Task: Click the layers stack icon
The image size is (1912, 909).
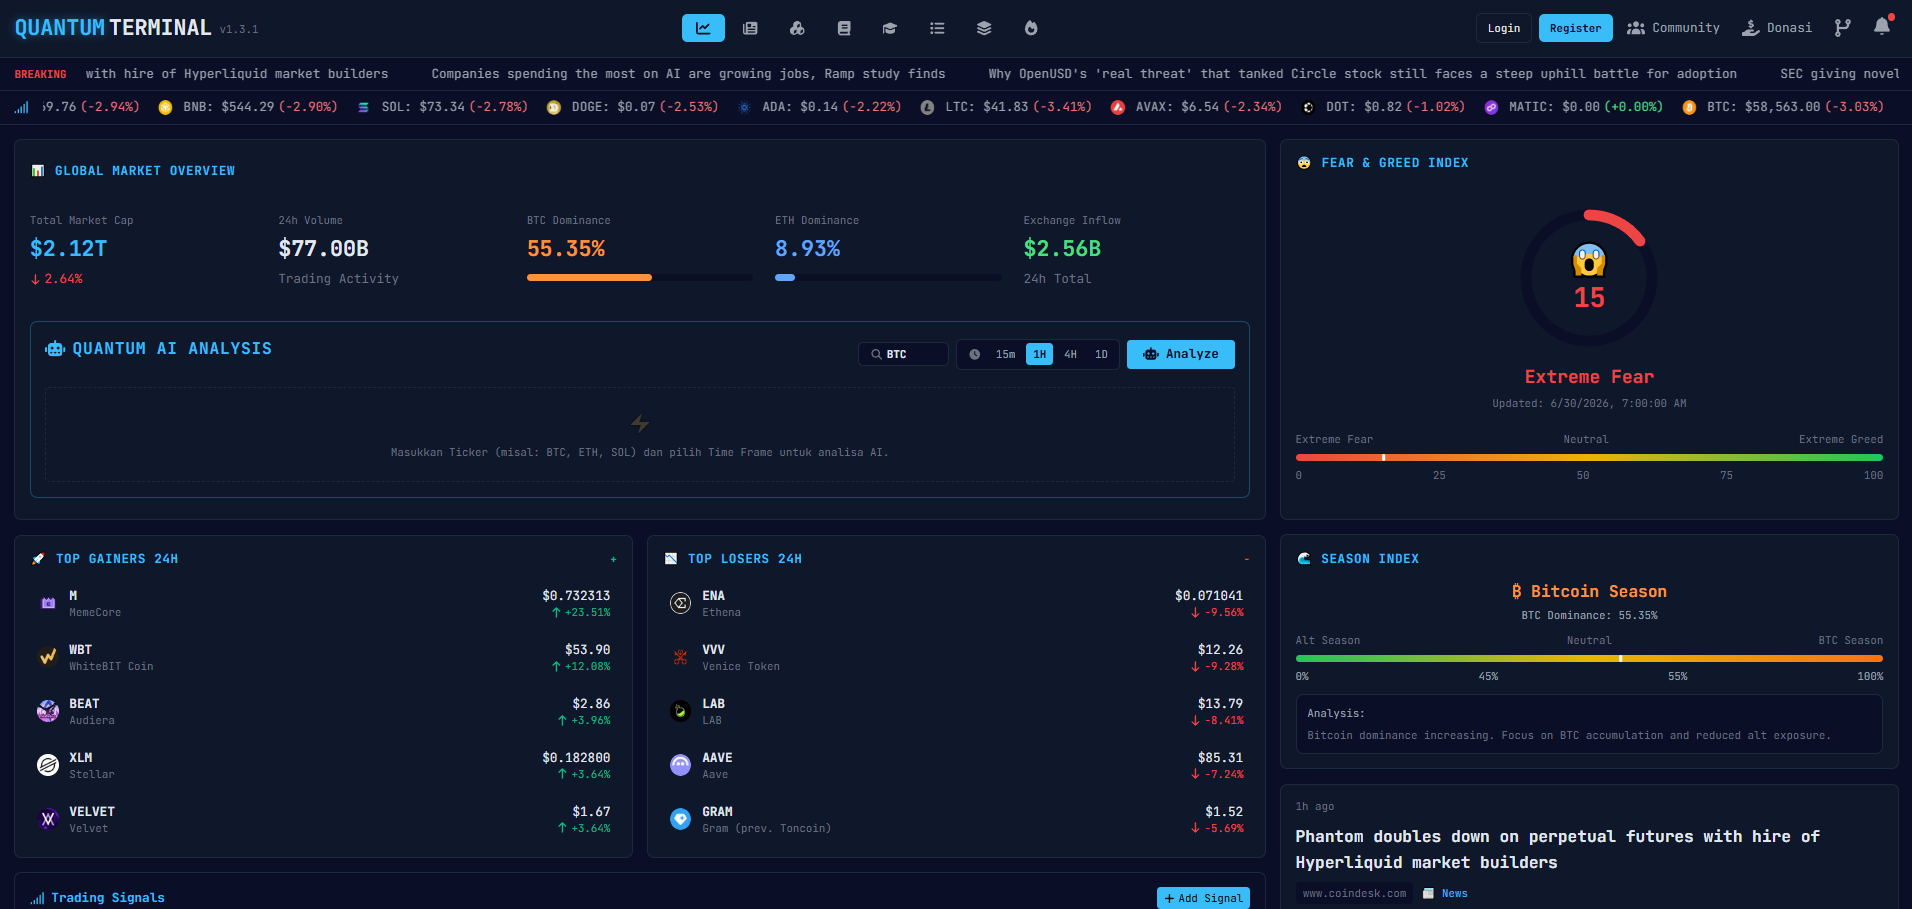Action: 984,28
